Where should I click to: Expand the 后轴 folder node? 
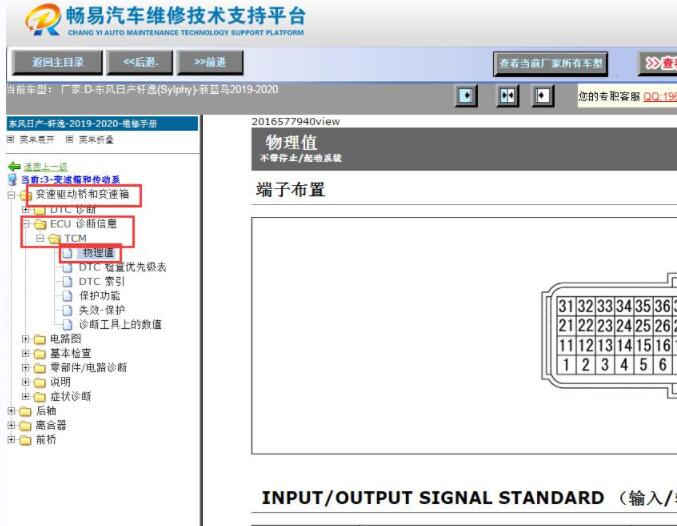(x=12, y=411)
